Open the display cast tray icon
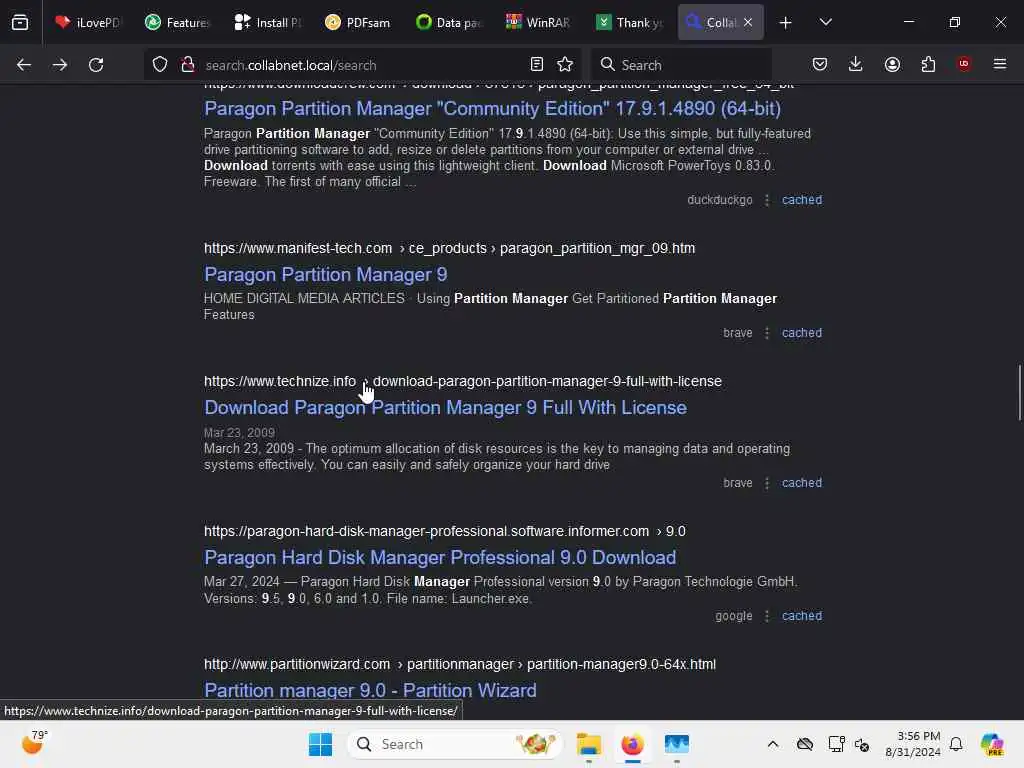Image resolution: width=1024 pixels, height=768 pixels. [835, 744]
